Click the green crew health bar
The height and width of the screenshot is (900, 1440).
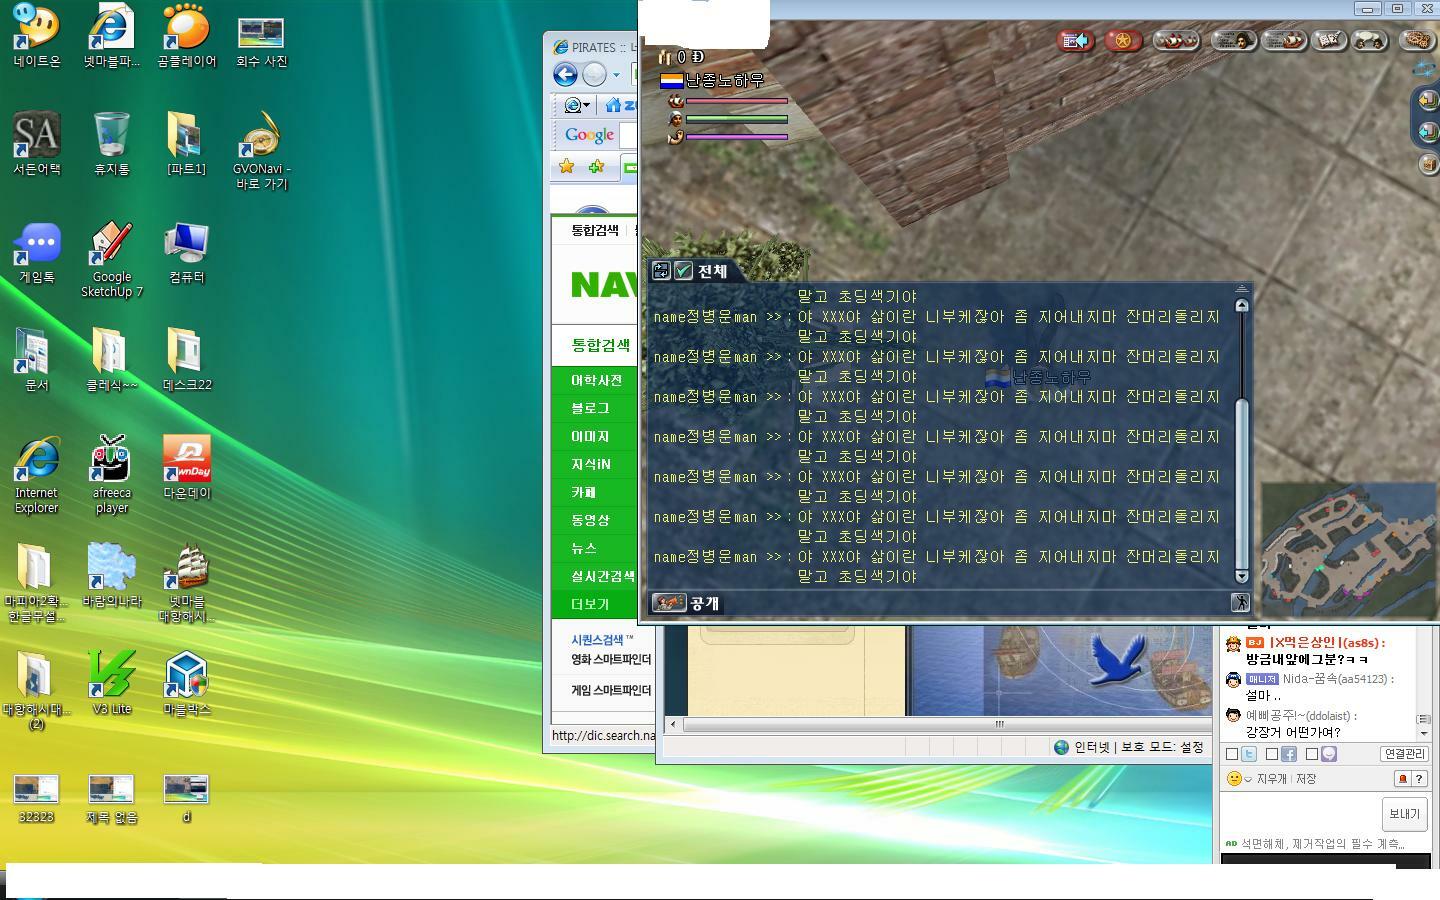click(x=736, y=119)
